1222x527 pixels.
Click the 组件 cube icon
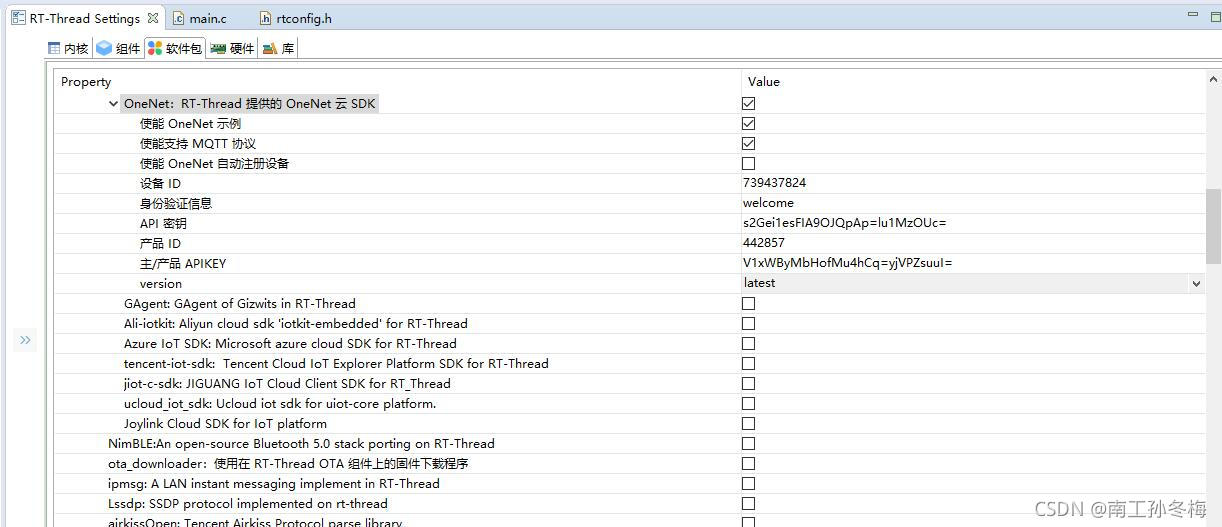(104, 48)
